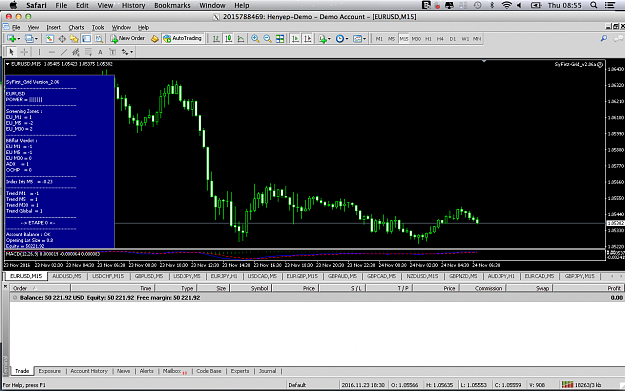Select the crosshair tool
625x391 pixels.
click(24, 52)
